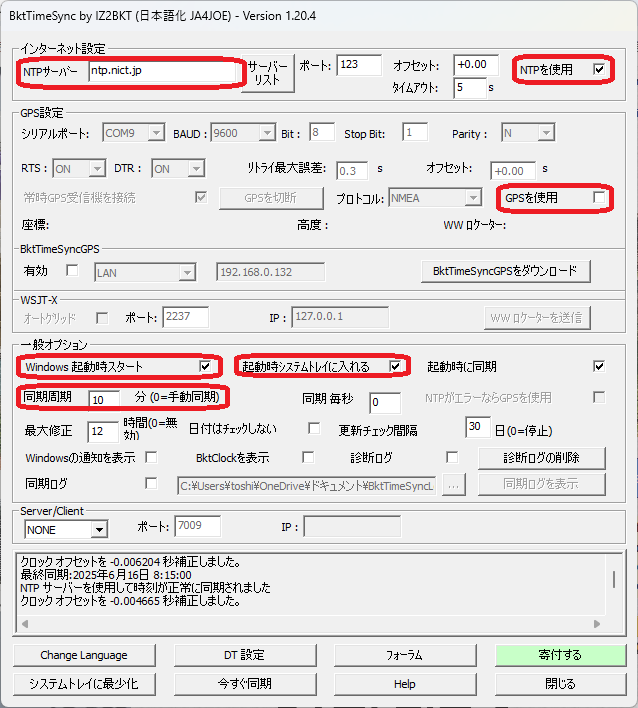Click the NTPサーバー ntp.nict.jp field

coord(162,71)
